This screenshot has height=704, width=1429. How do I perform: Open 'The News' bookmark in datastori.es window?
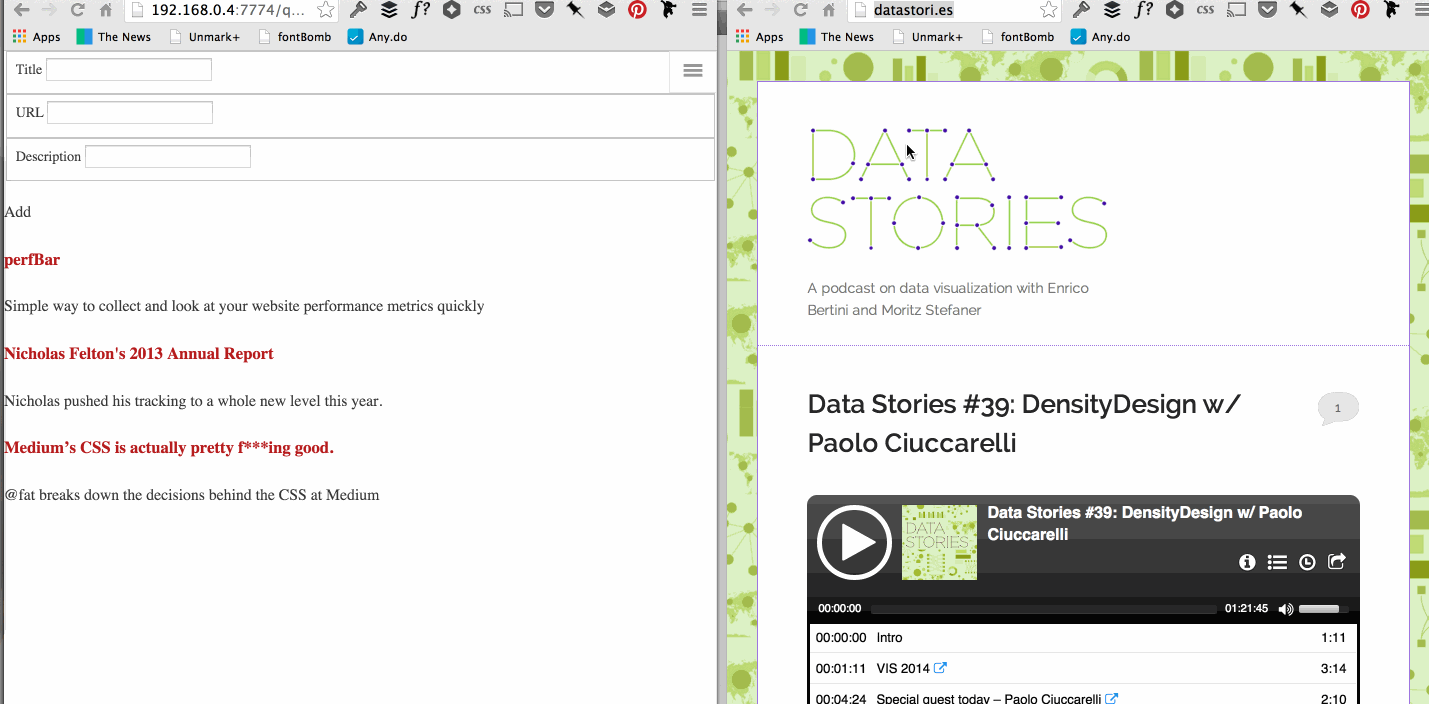837,37
